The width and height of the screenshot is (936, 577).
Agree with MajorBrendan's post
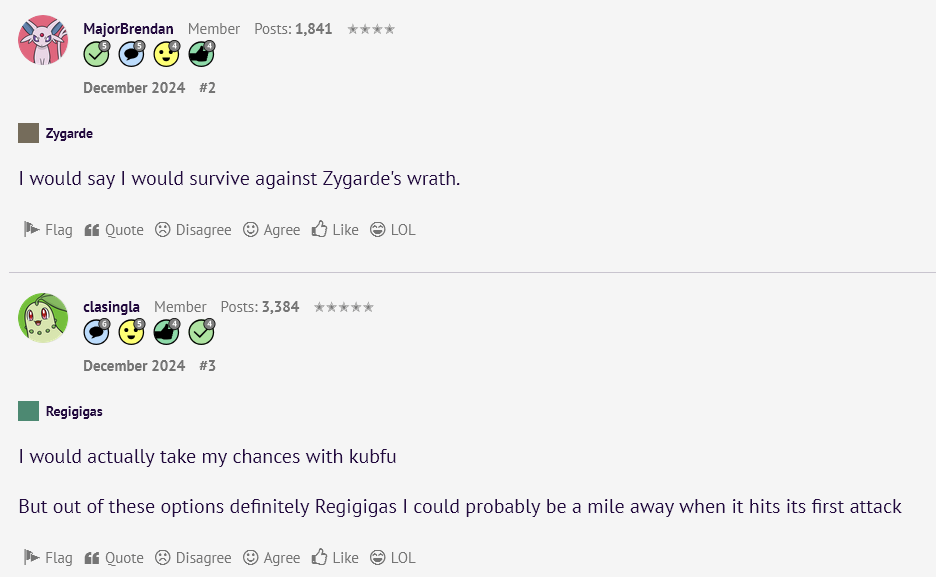coord(272,230)
